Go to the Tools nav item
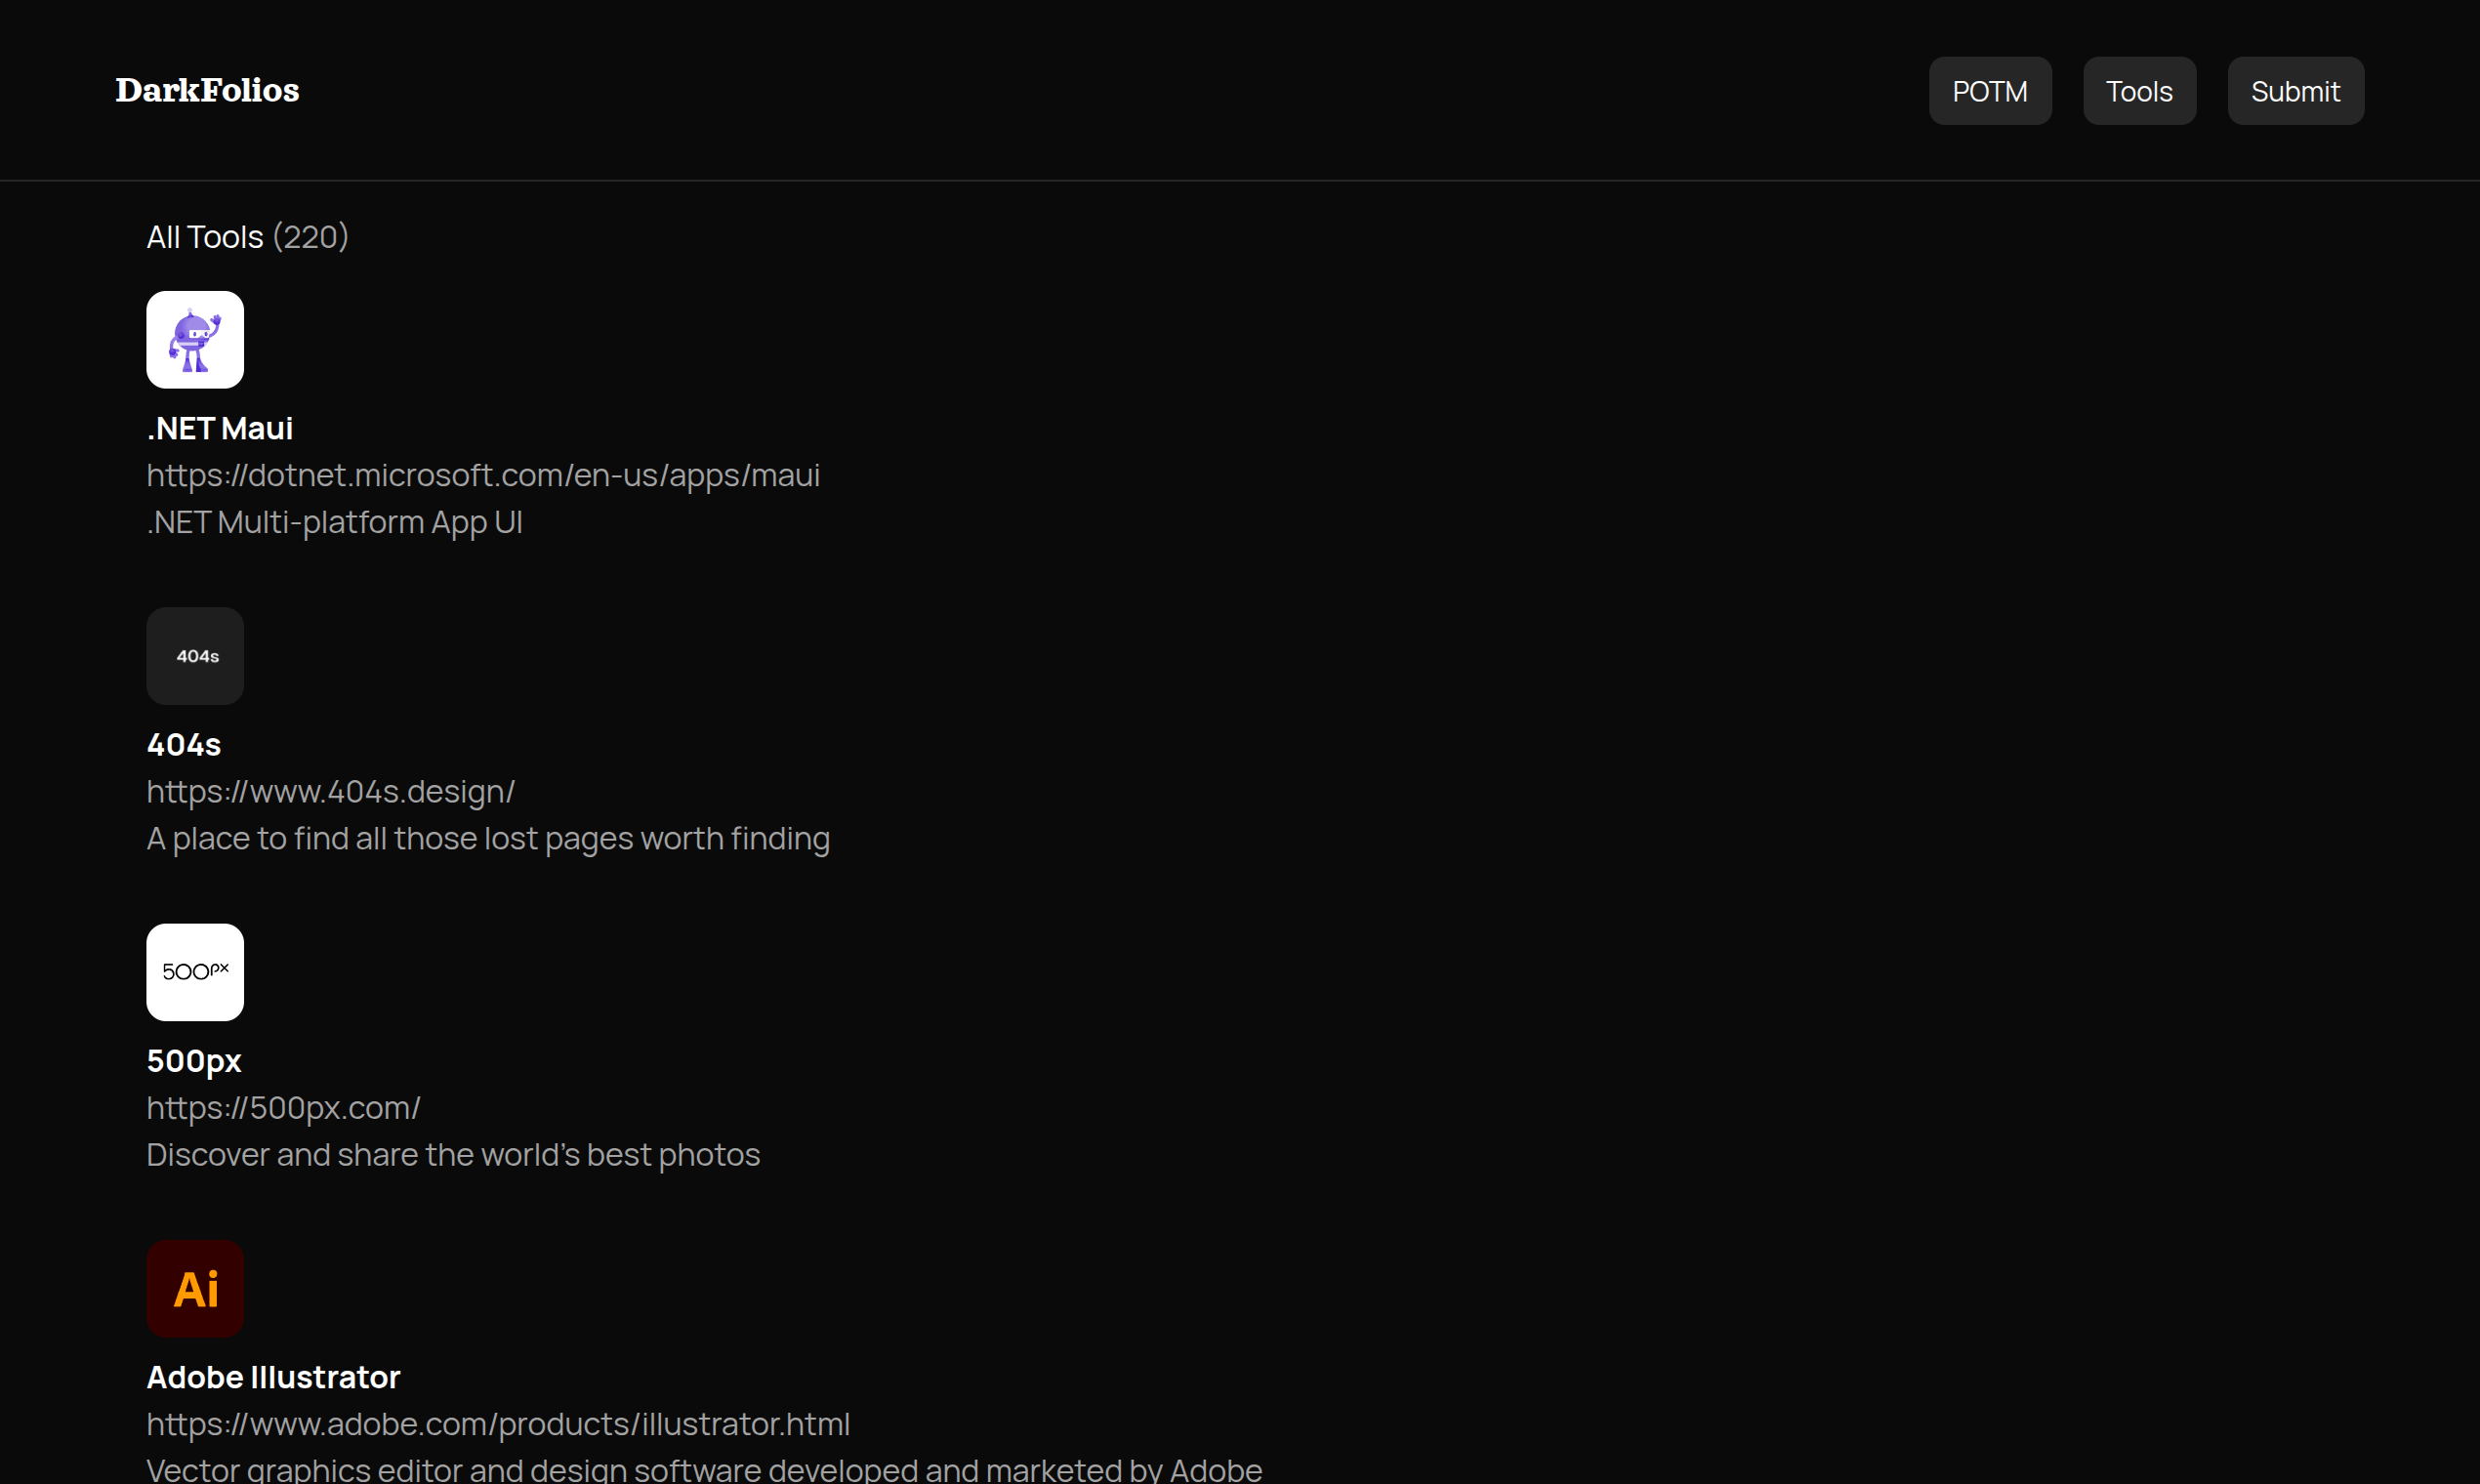2480x1484 pixels. click(x=2138, y=91)
